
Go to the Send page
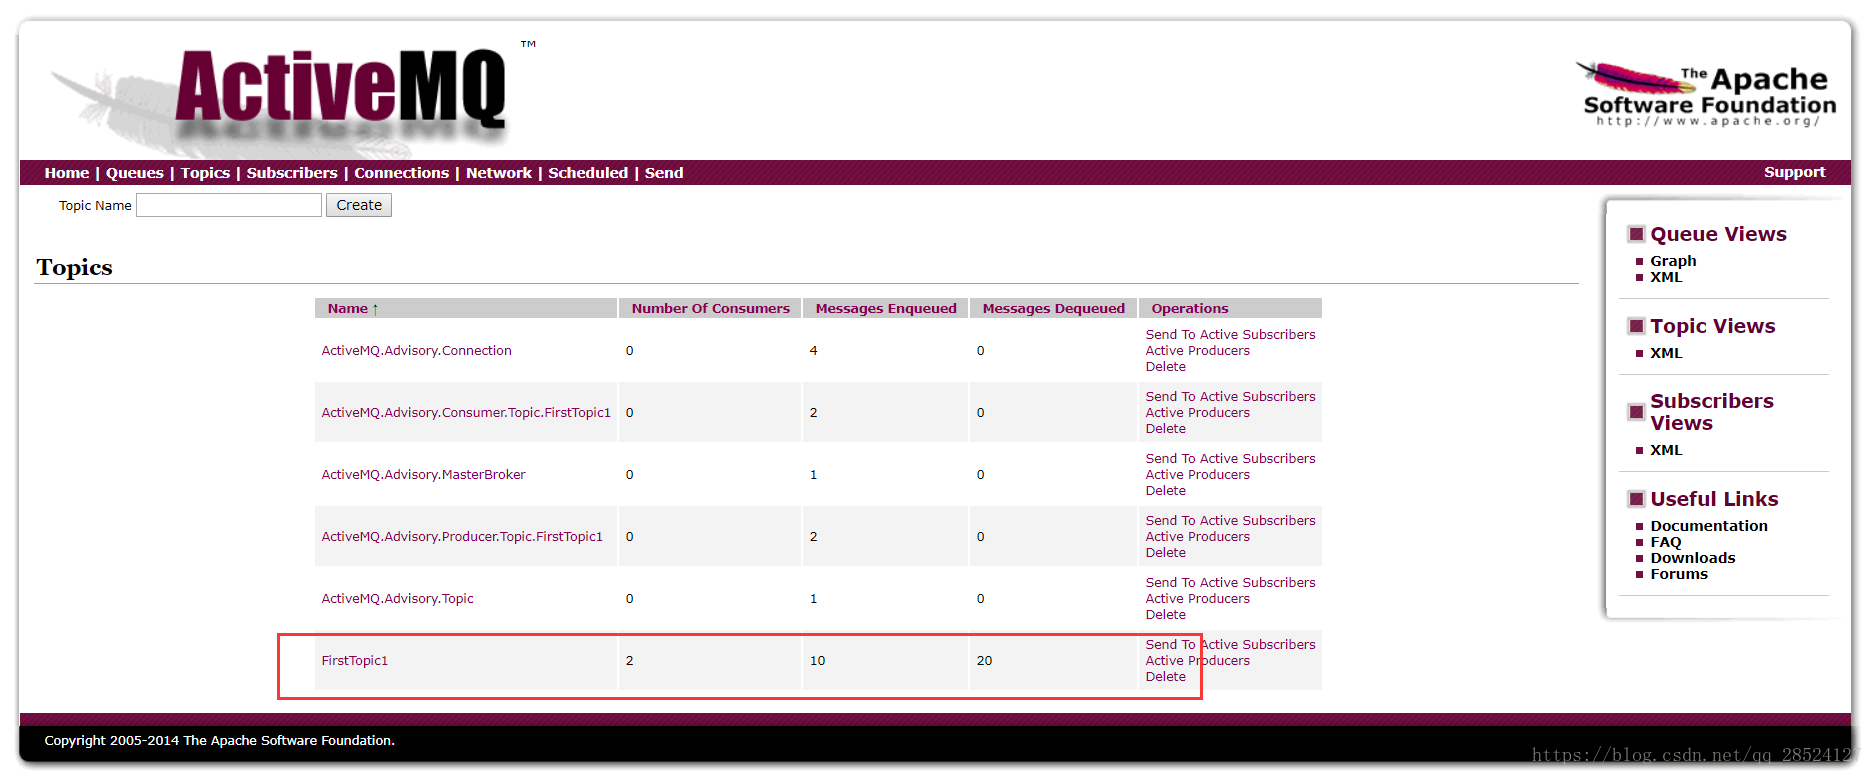664,173
